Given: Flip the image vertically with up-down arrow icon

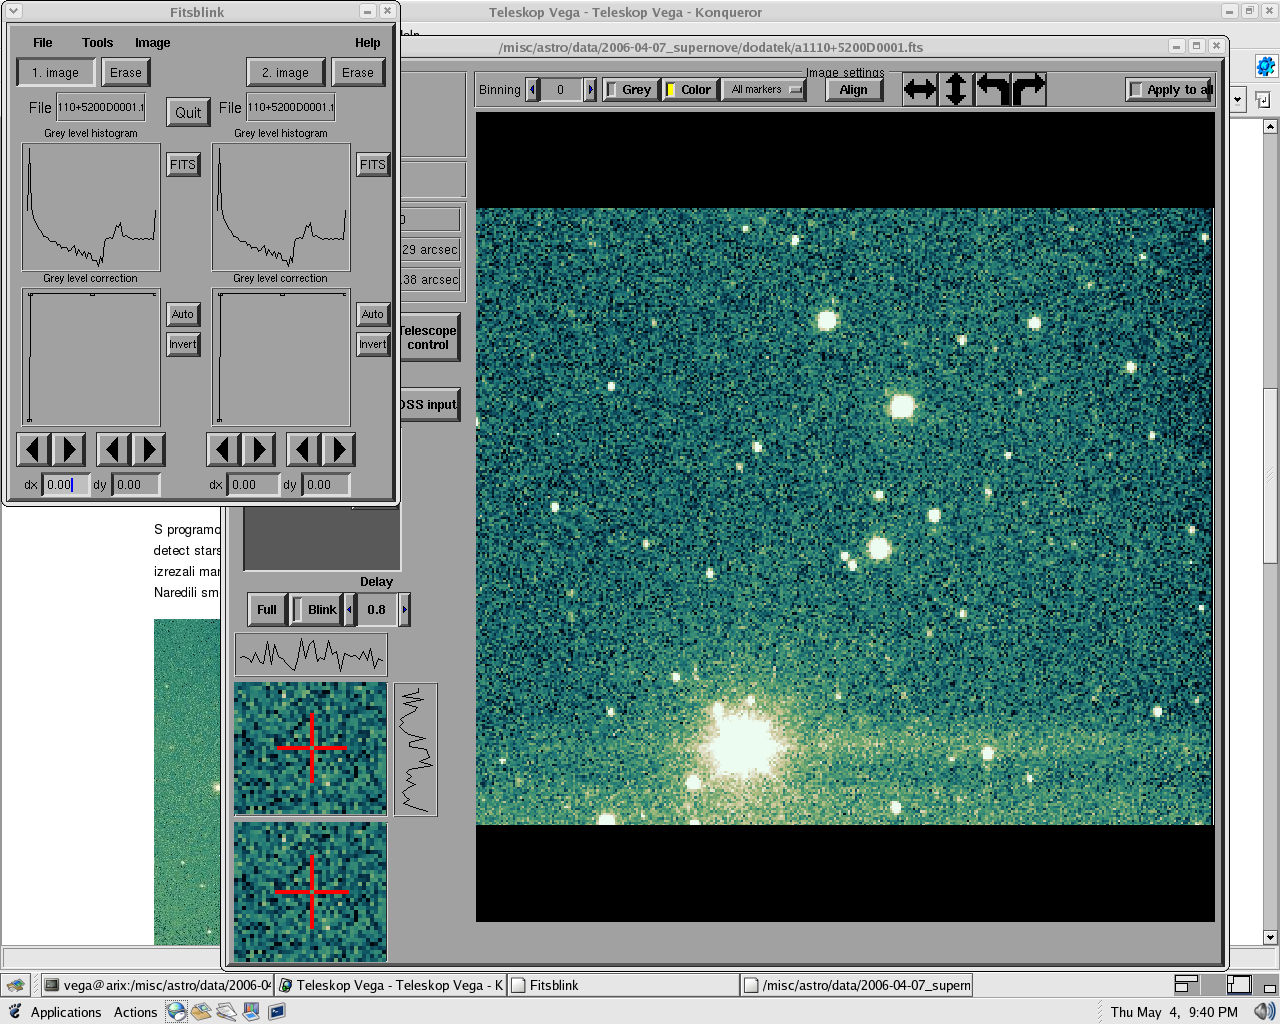Looking at the screenshot, I should [x=956, y=89].
